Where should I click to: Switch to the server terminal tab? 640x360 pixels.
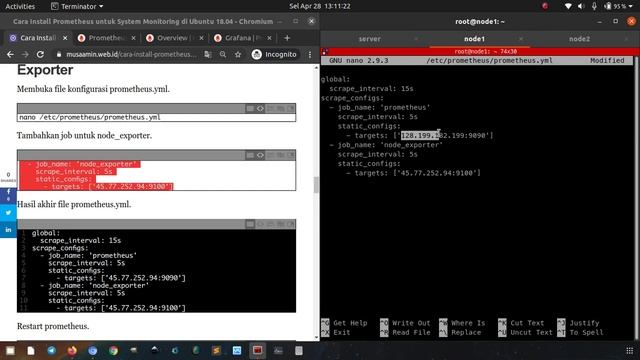click(x=369, y=39)
